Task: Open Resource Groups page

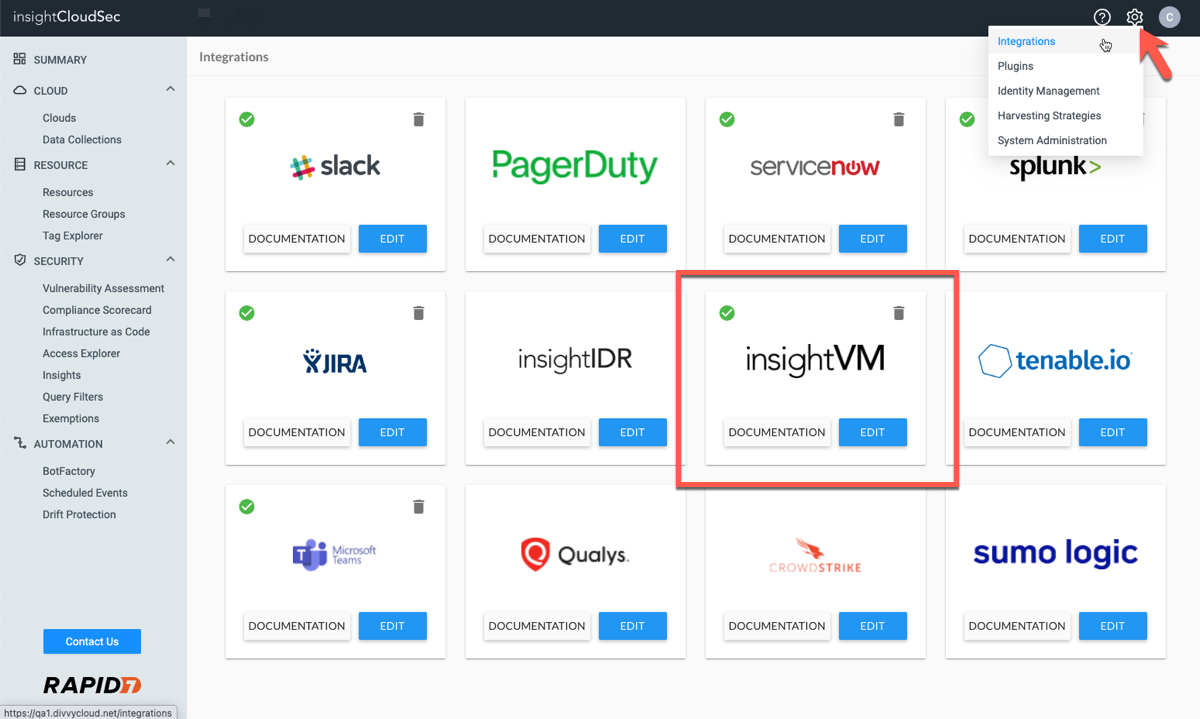Action: click(84, 214)
